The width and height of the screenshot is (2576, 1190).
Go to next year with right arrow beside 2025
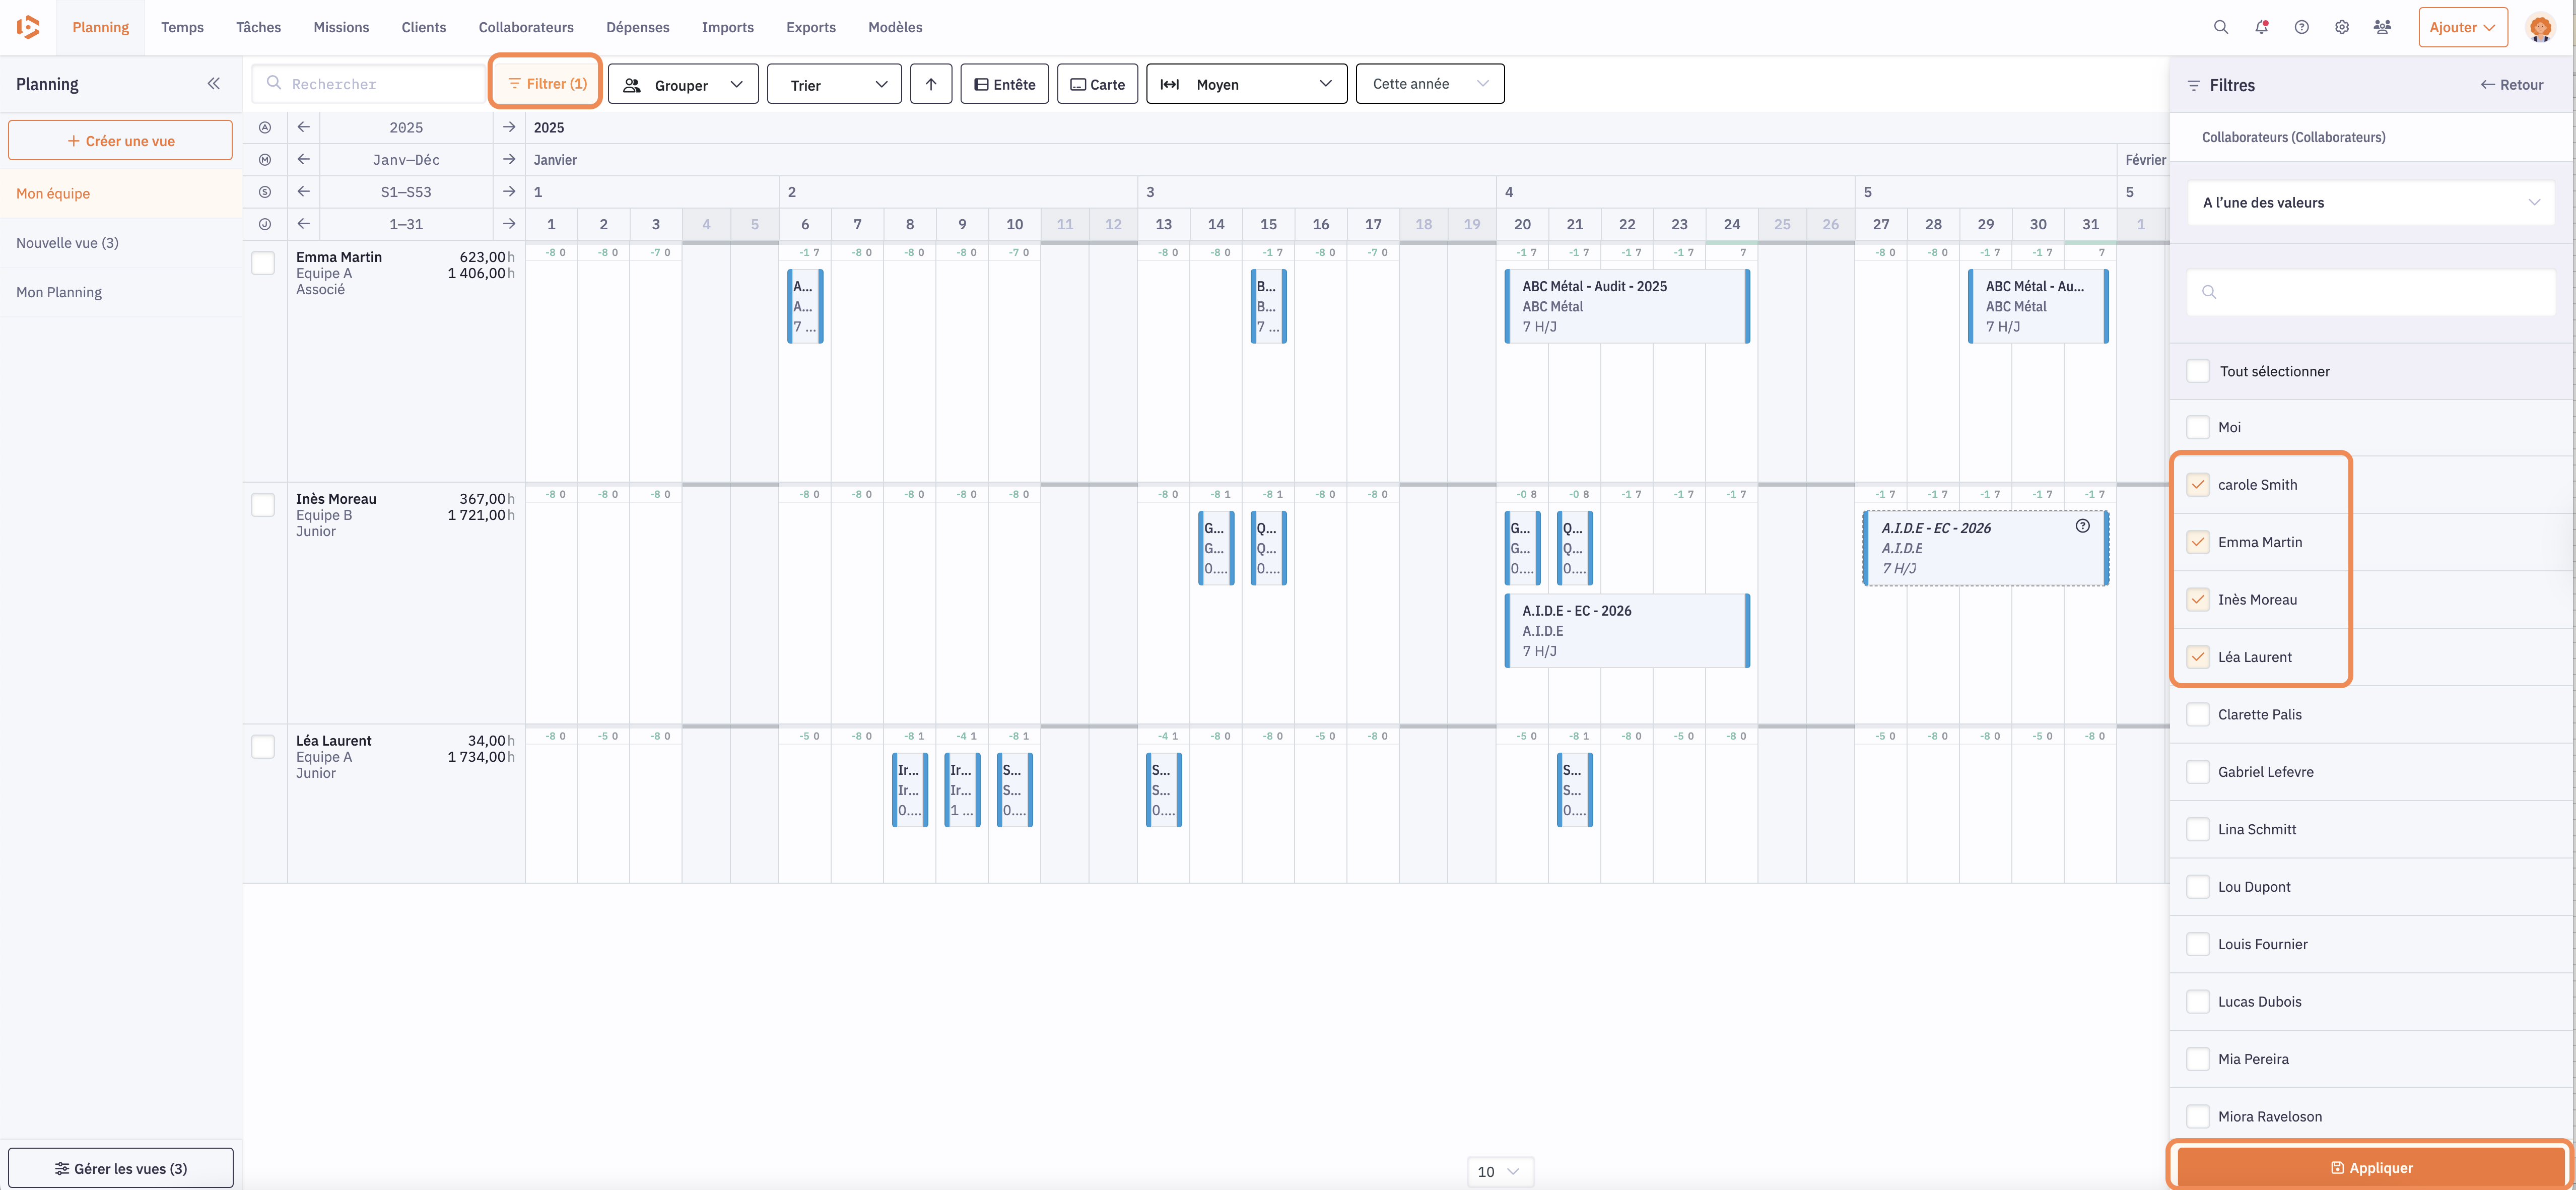coord(509,127)
